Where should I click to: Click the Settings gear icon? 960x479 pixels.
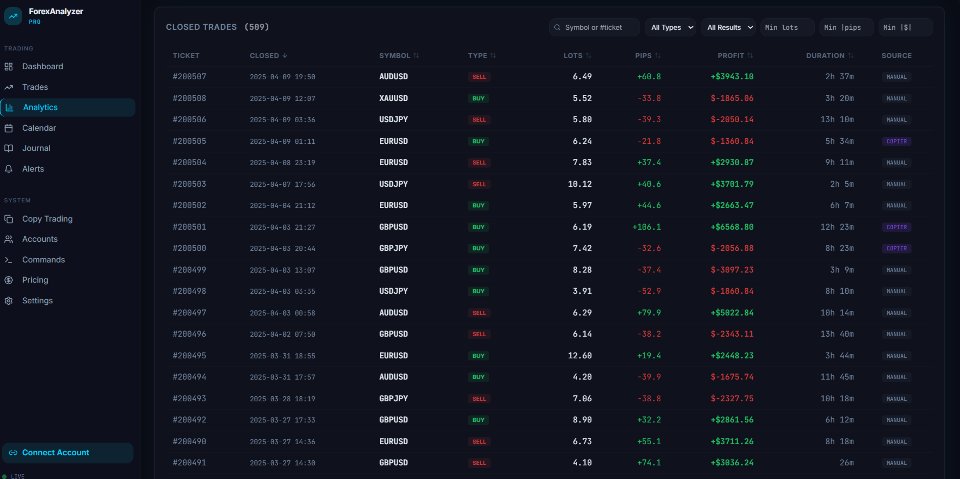coord(9,301)
